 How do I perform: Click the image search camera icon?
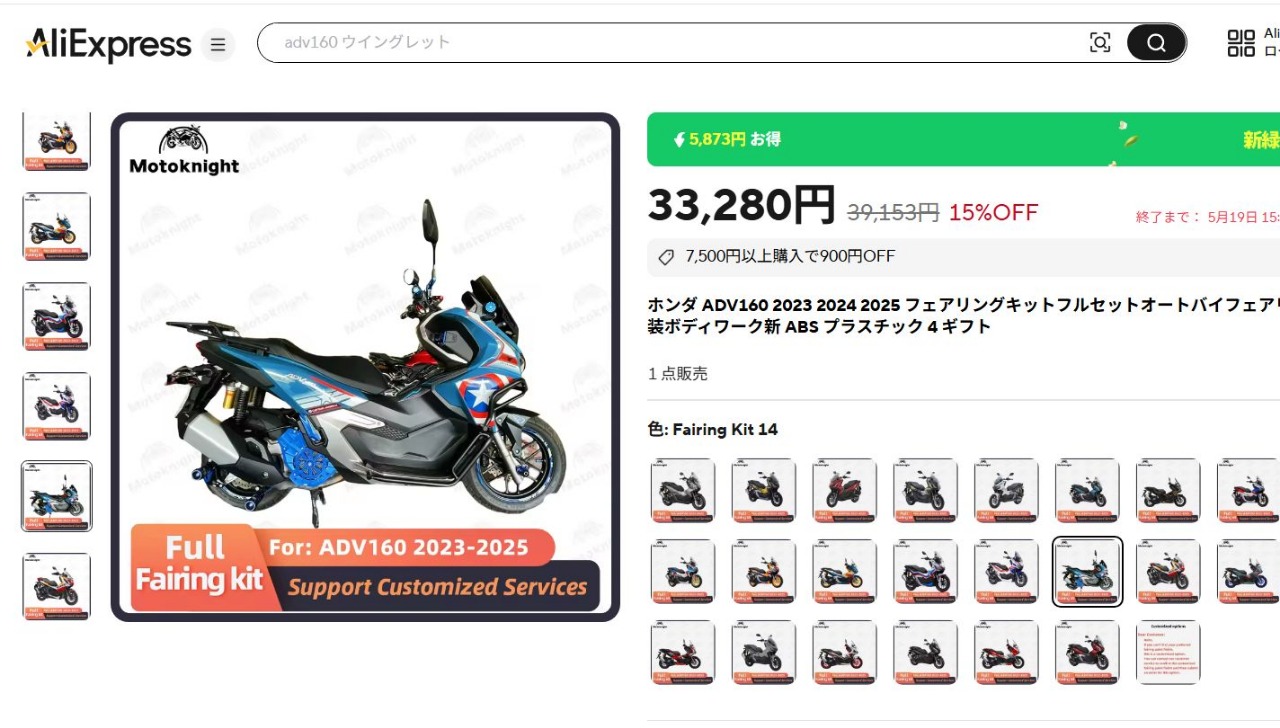1100,43
